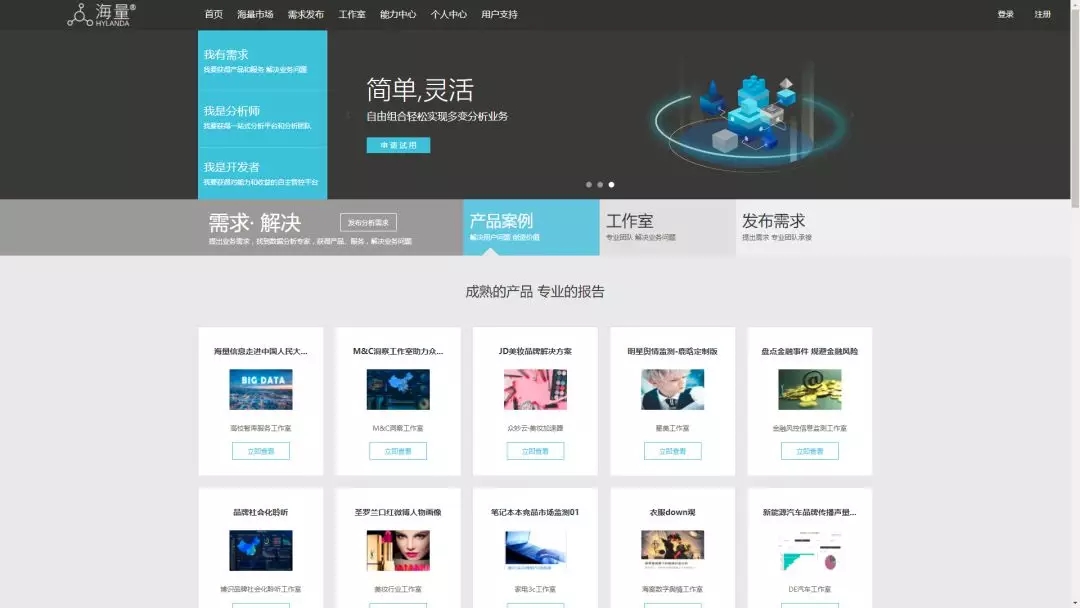Click 立即查看 under the M&C洞察工作室 card
The image size is (1080, 608).
398,451
